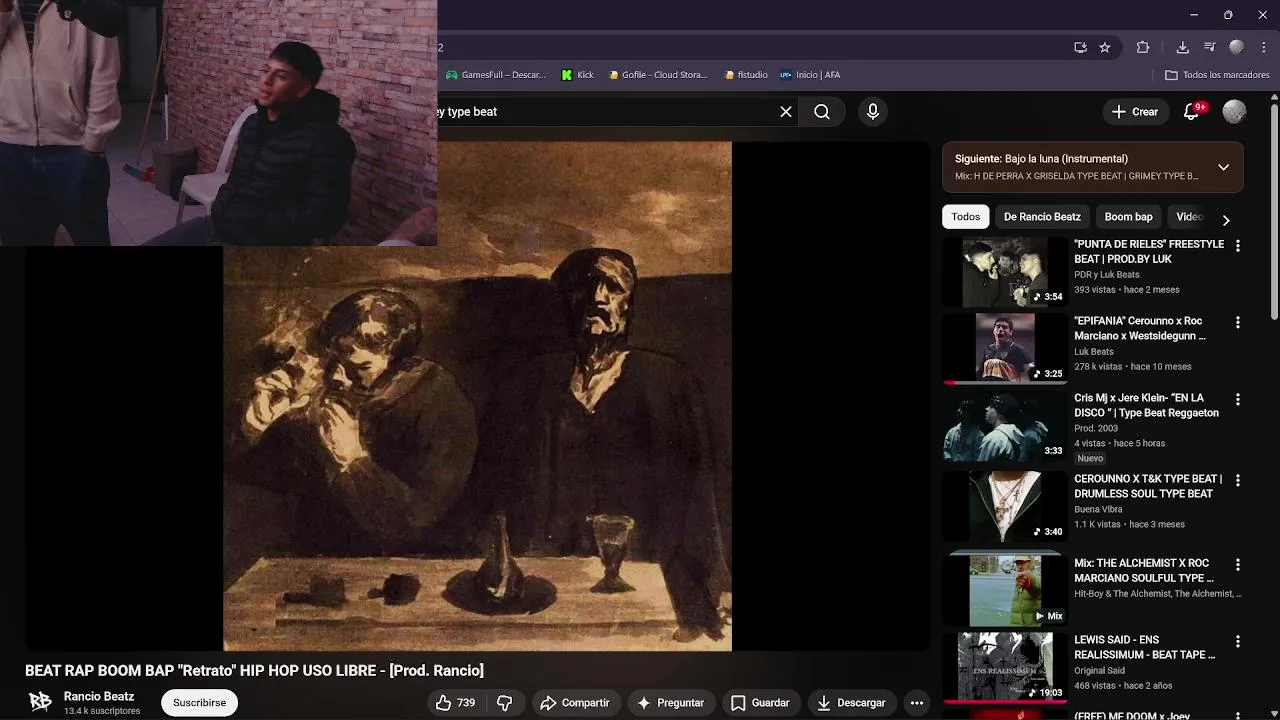This screenshot has height=720, width=1280.
Task: Open Todos los marcadores folder
Action: [x=1217, y=75]
